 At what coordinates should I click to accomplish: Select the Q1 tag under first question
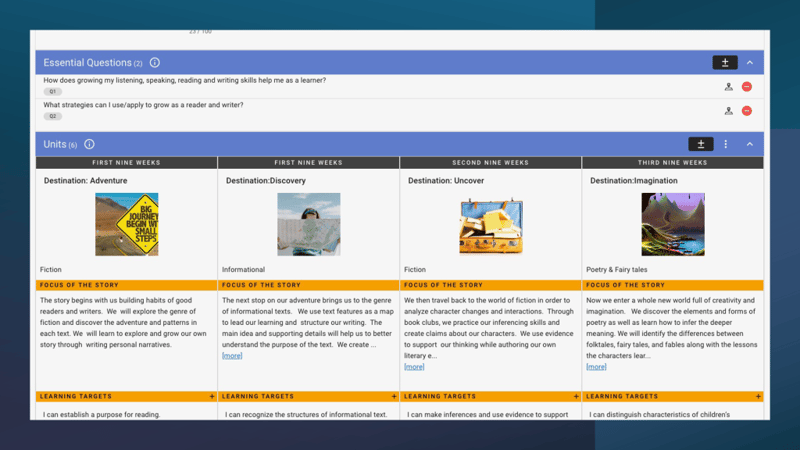click(x=53, y=91)
